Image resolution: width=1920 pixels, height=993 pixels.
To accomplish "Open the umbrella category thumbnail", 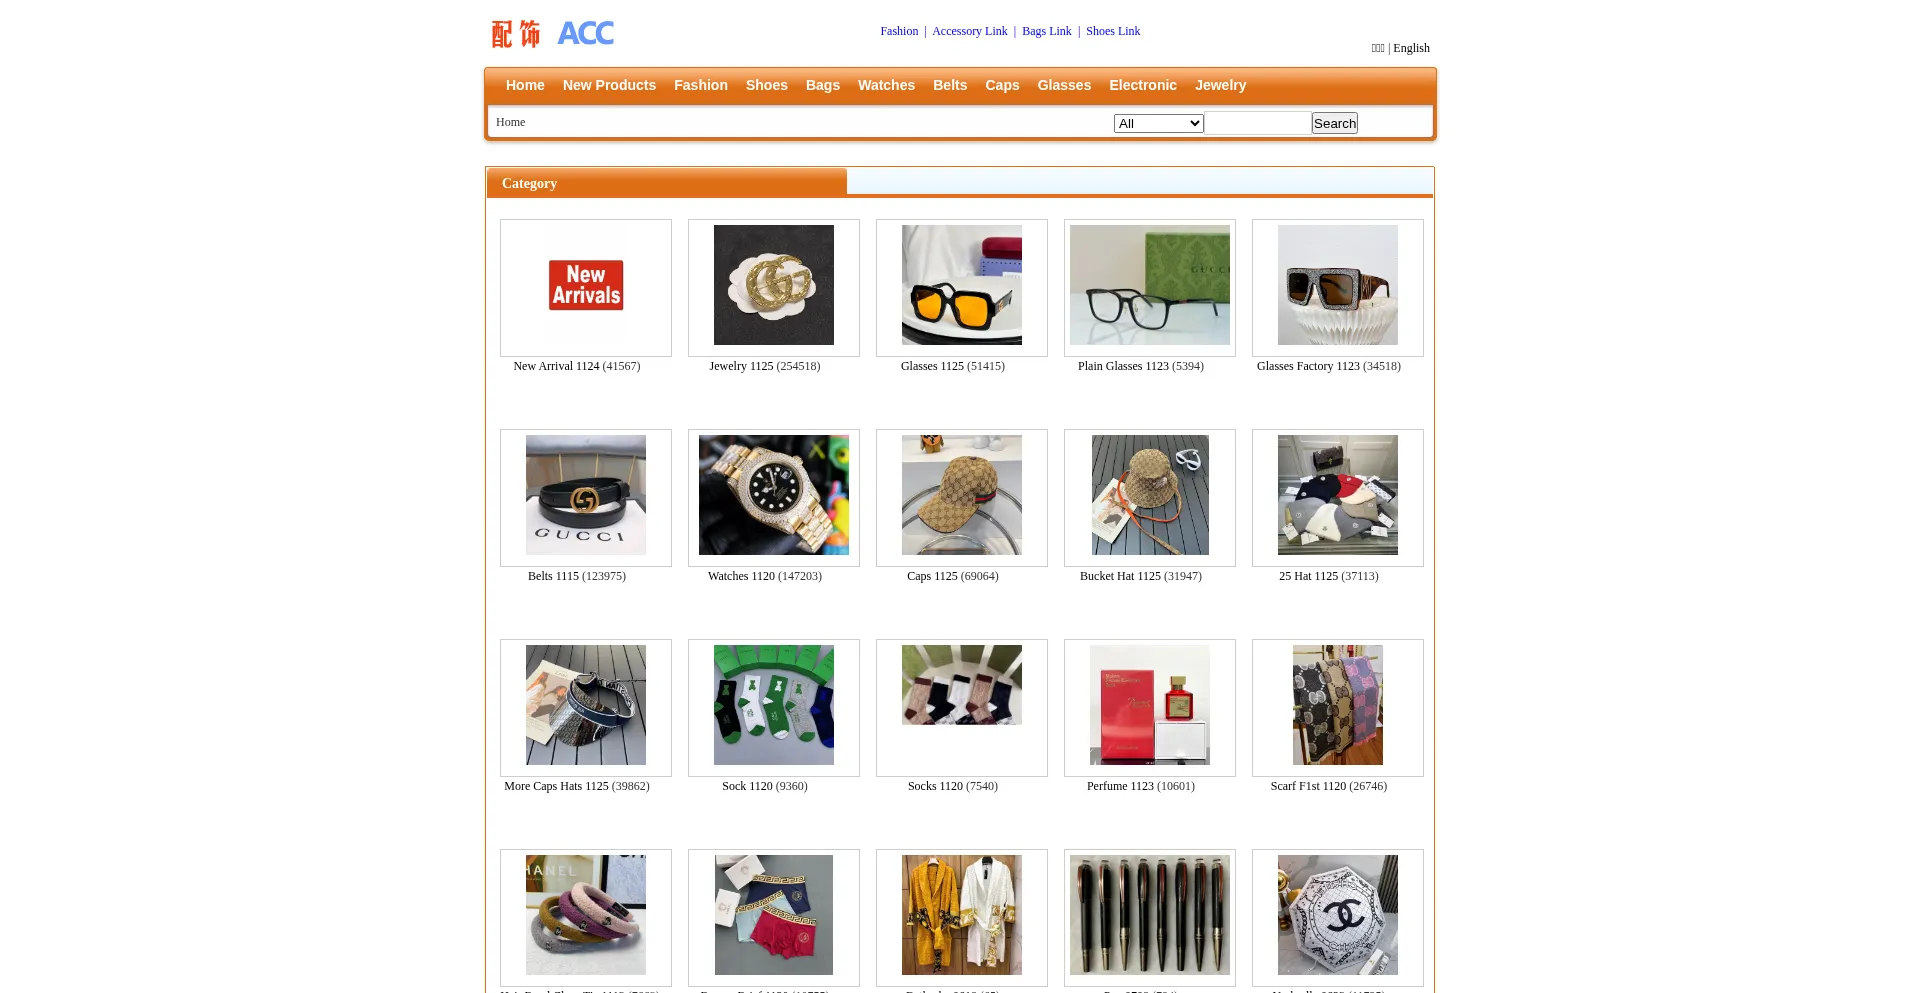I will click(x=1338, y=915).
